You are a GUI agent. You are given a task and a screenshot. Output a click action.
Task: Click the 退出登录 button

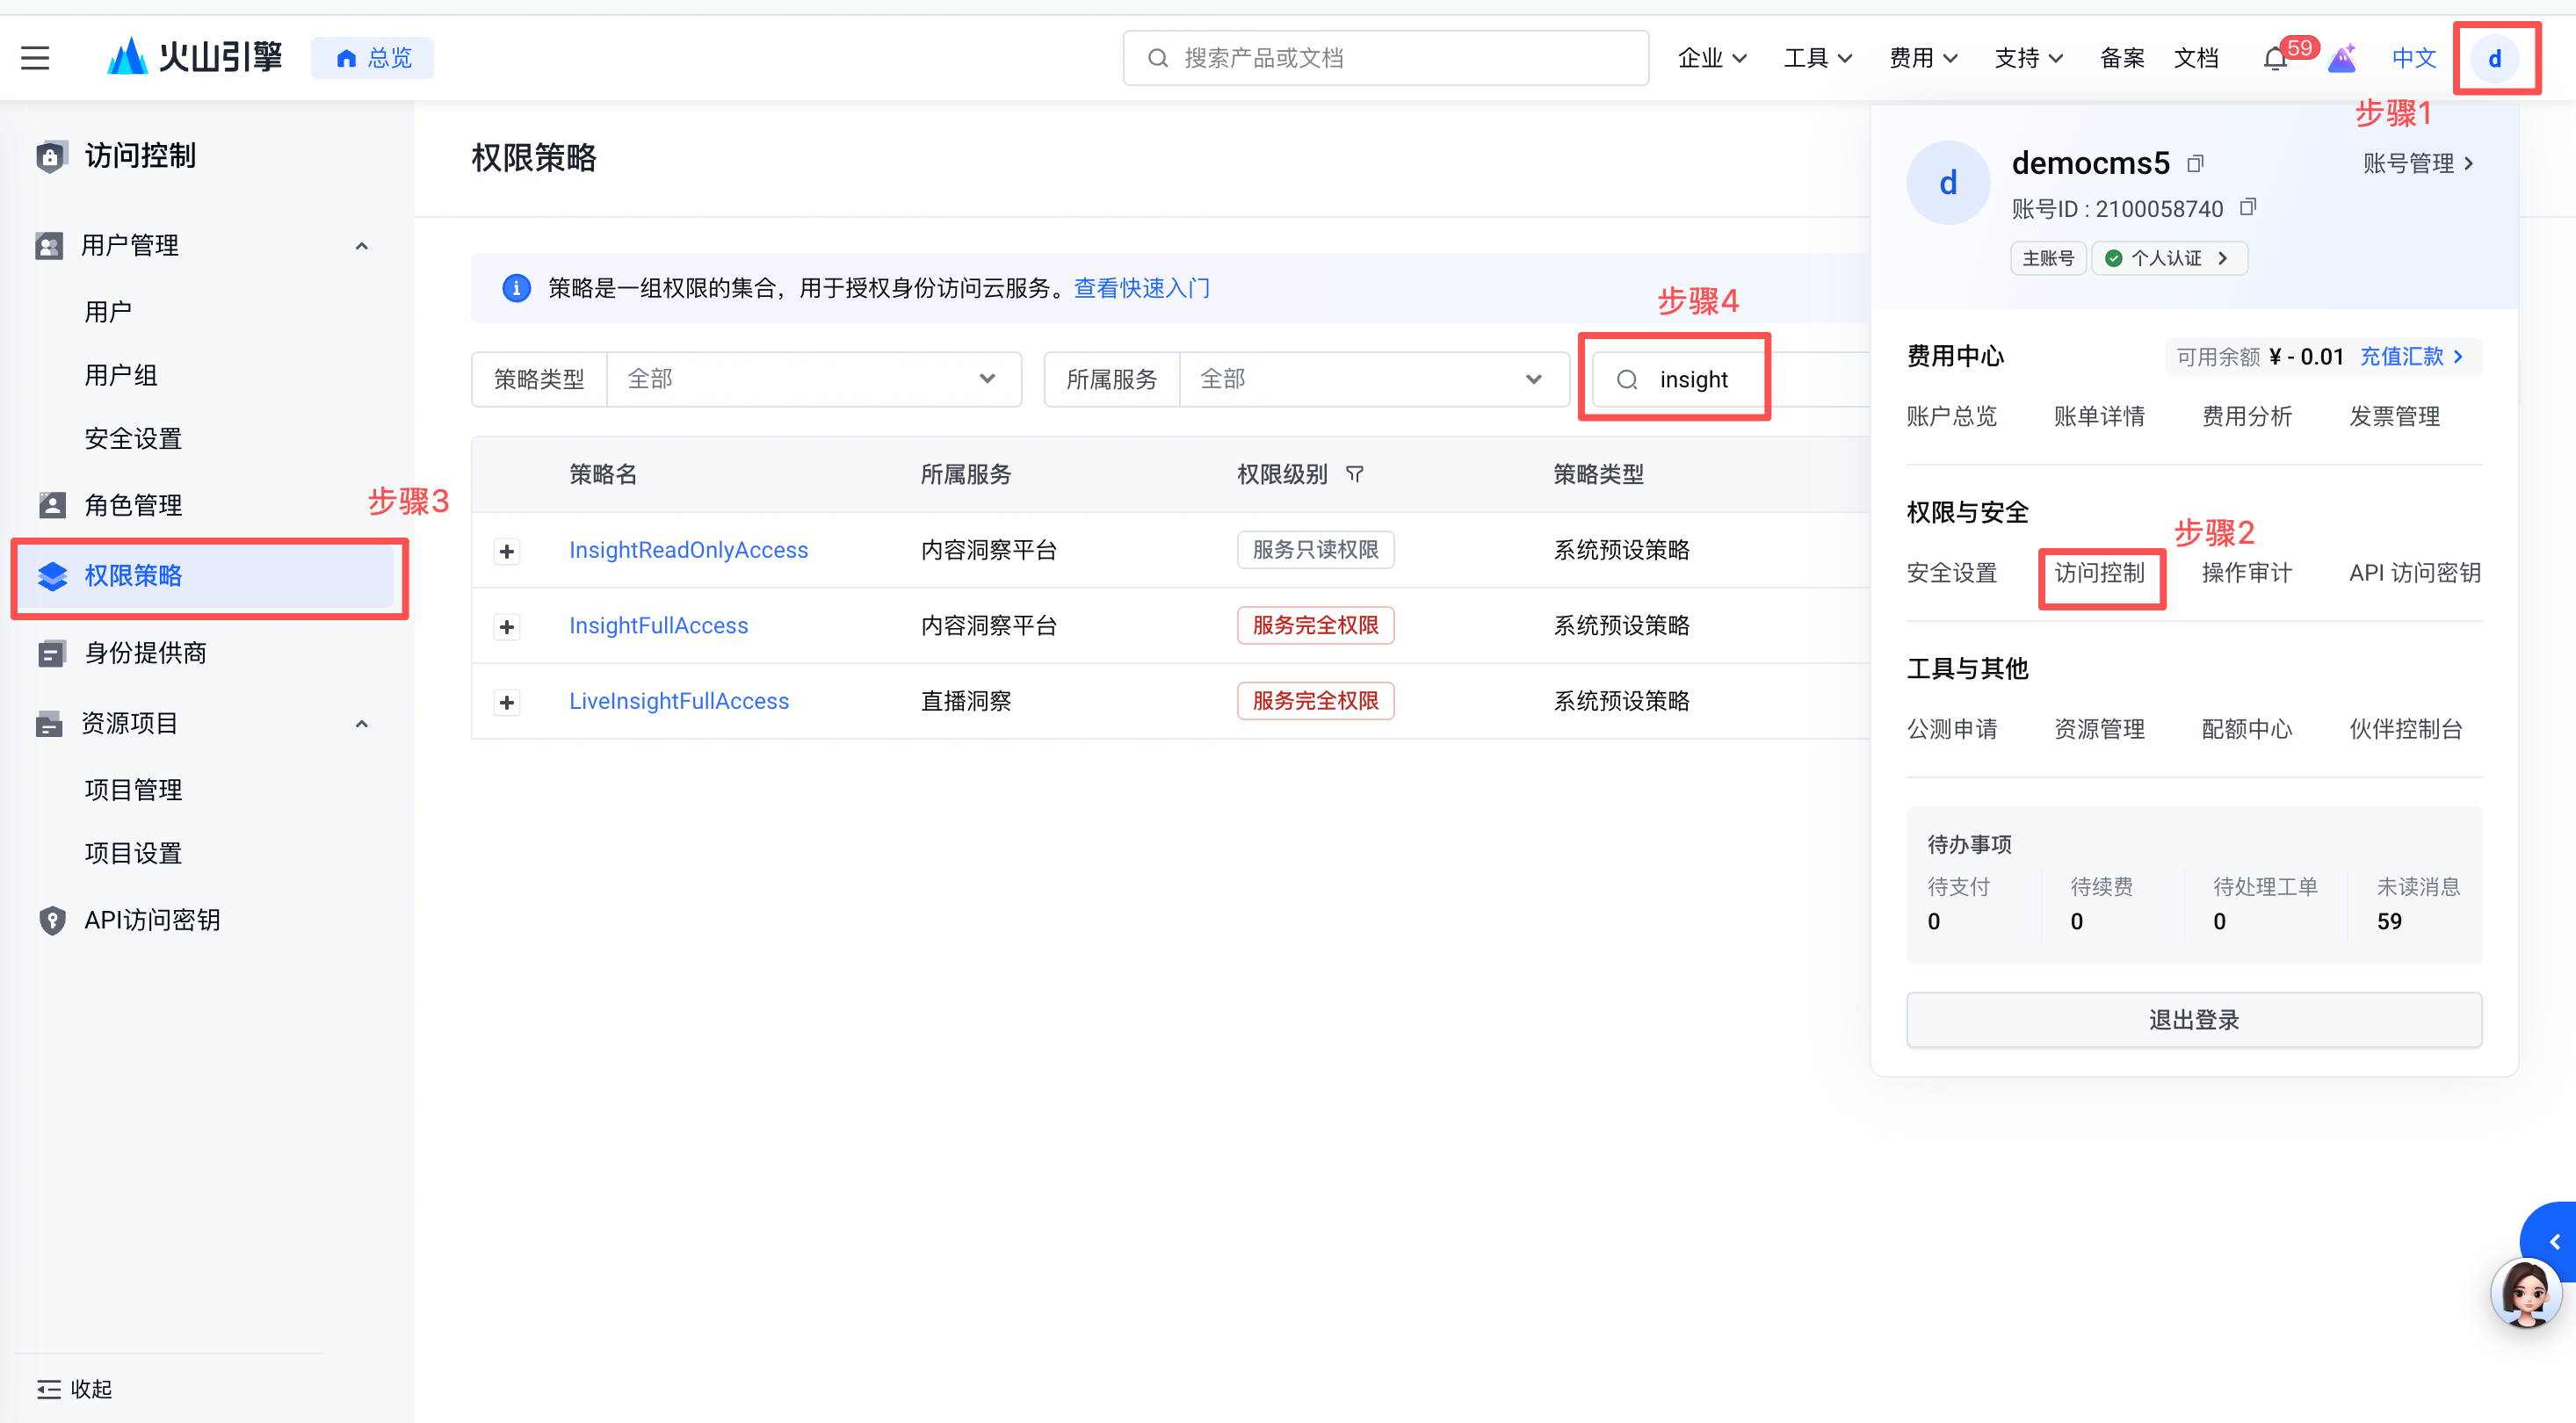pyautogui.click(x=2193, y=1019)
